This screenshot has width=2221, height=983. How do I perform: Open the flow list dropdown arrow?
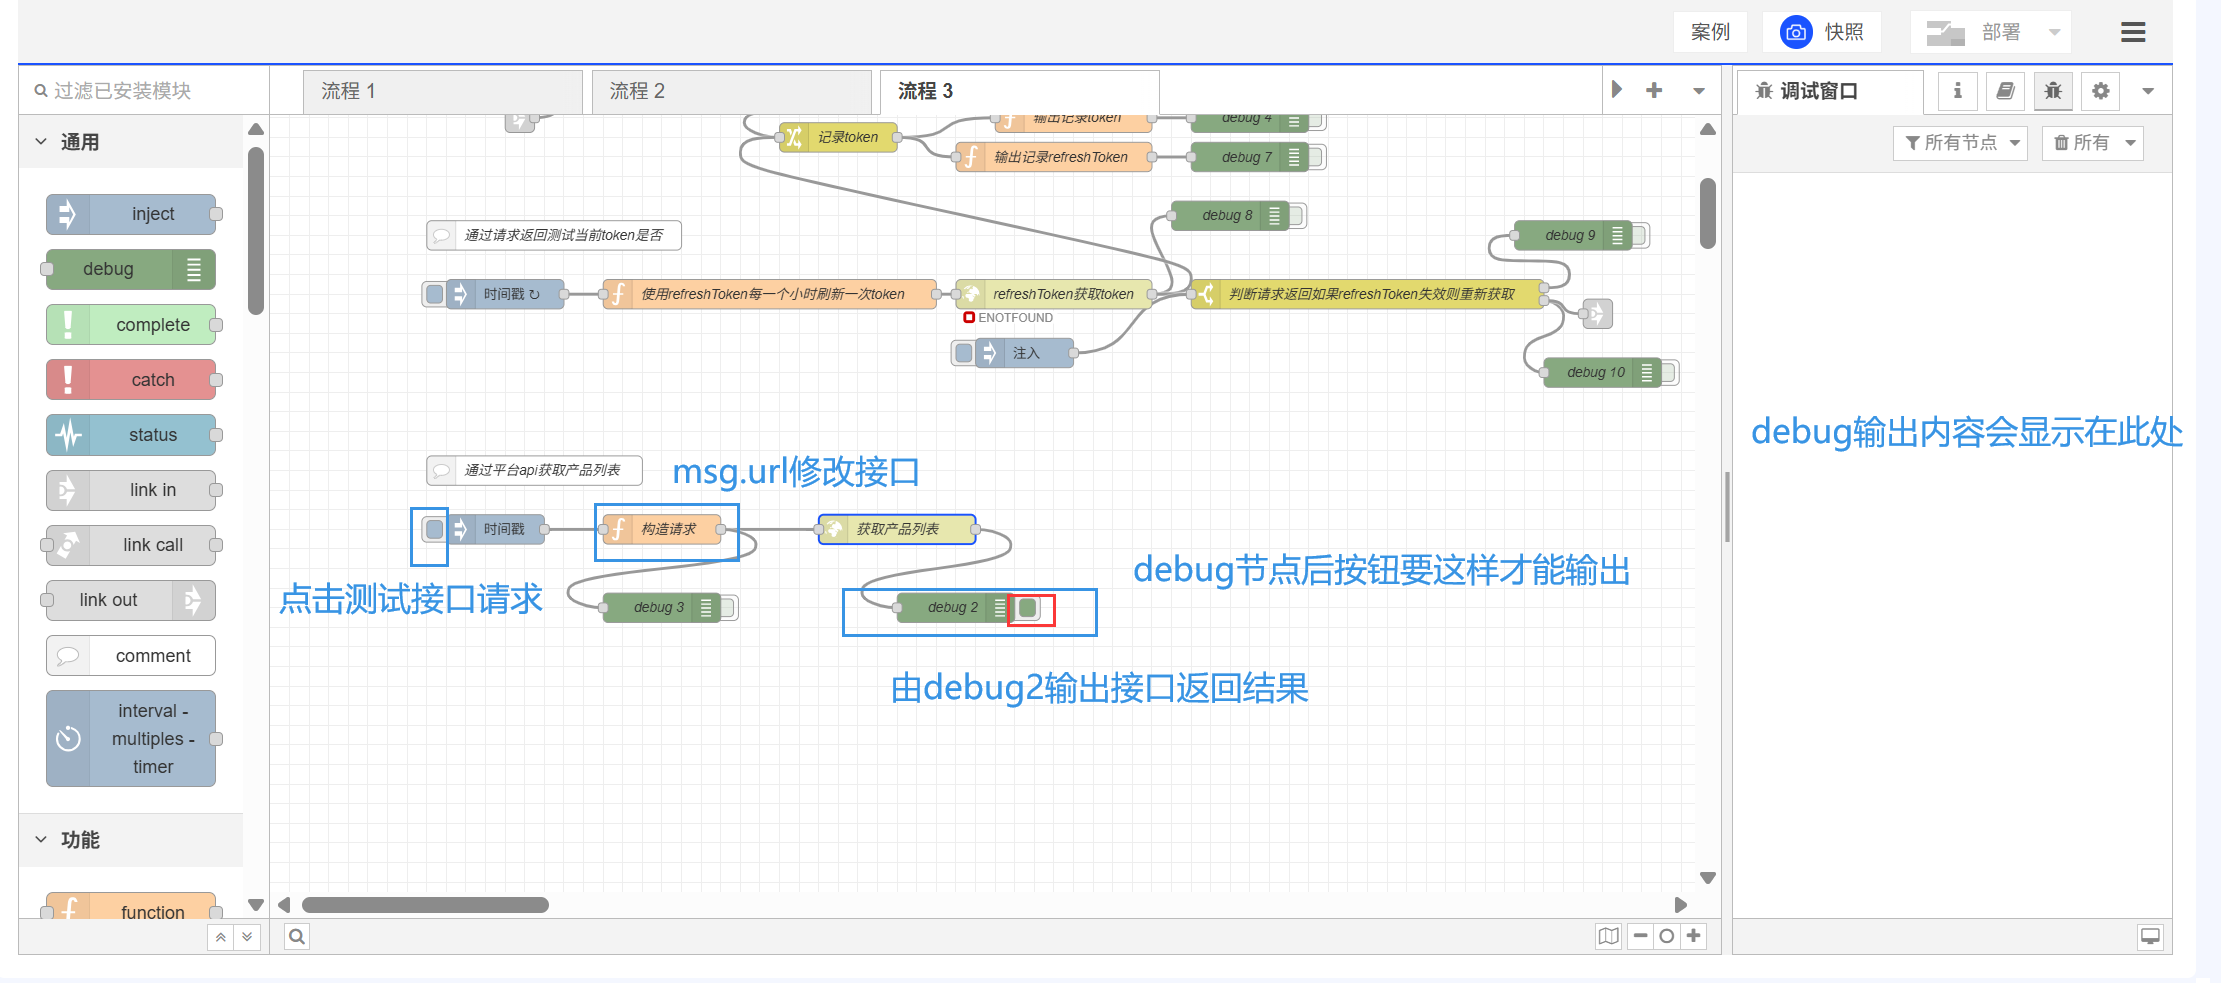(1698, 91)
